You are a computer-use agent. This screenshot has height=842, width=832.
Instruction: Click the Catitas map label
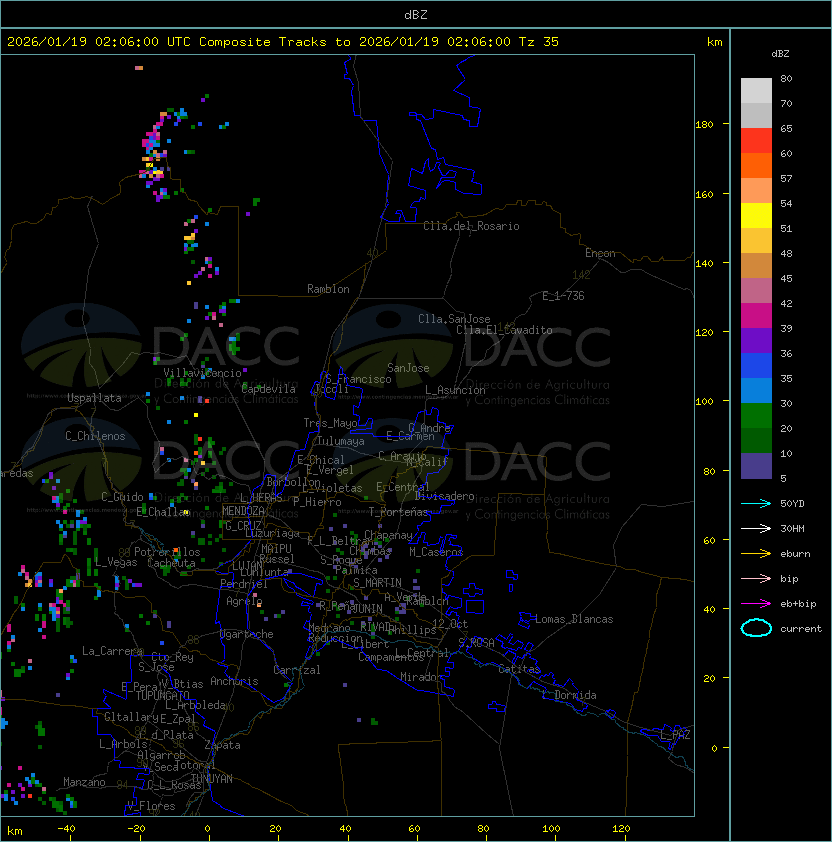click(519, 669)
